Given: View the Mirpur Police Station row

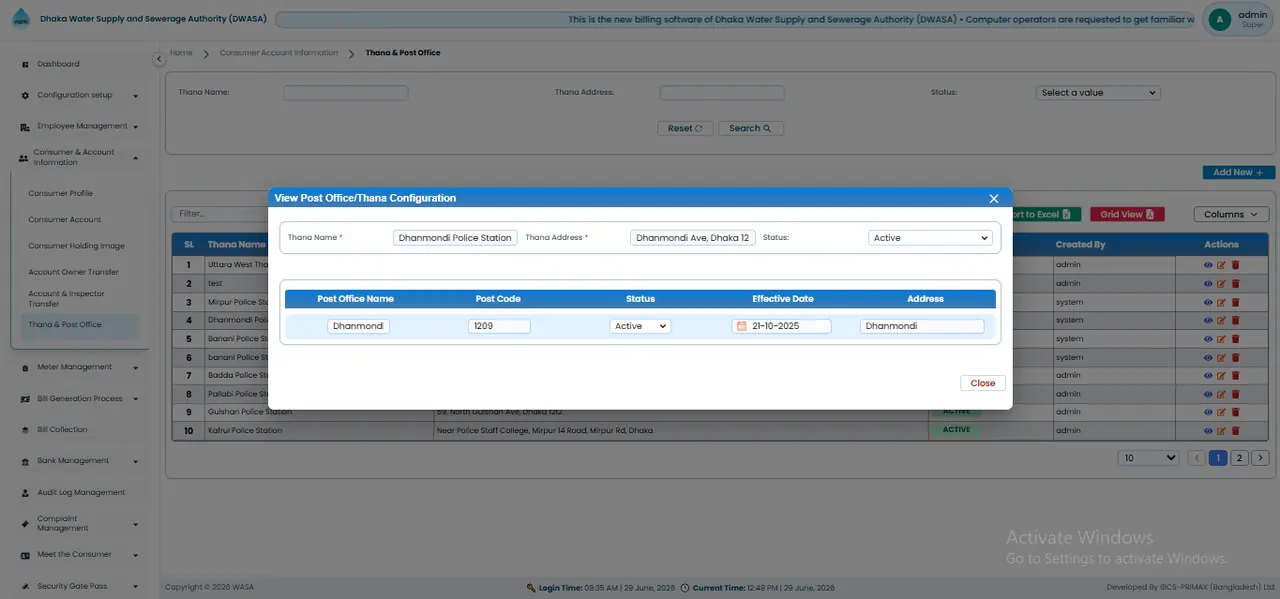Looking at the screenshot, I should click(1208, 302).
